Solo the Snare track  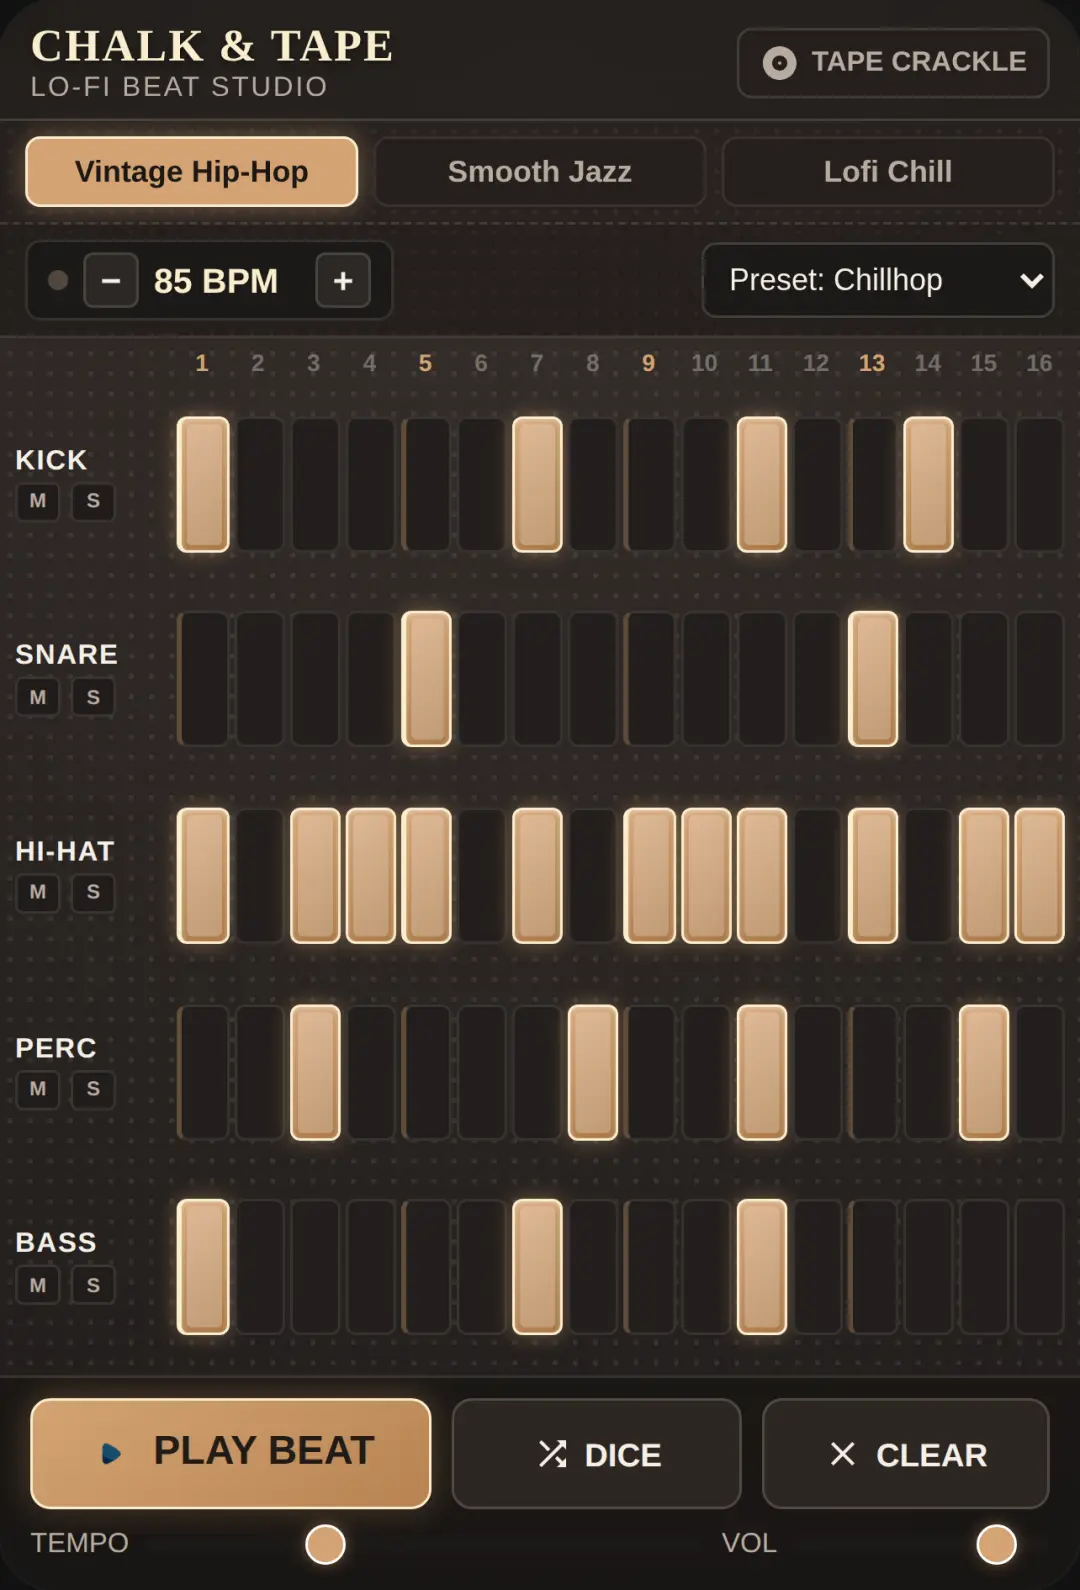(93, 697)
